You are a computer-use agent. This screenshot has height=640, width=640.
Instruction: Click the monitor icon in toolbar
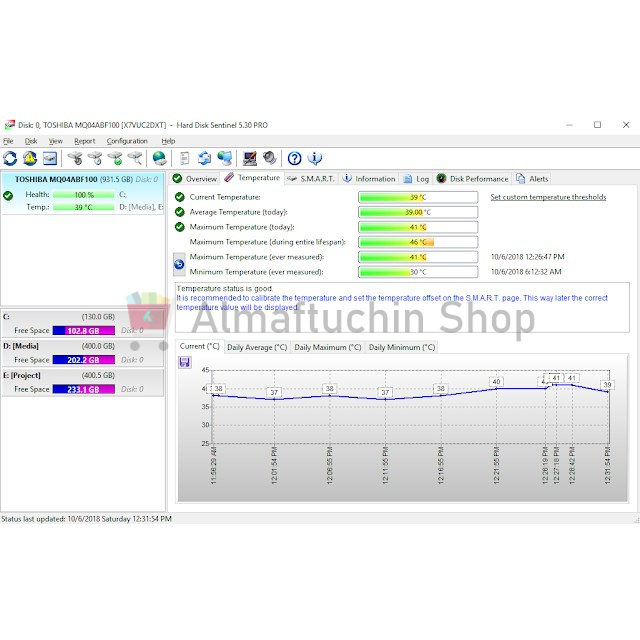tap(249, 158)
